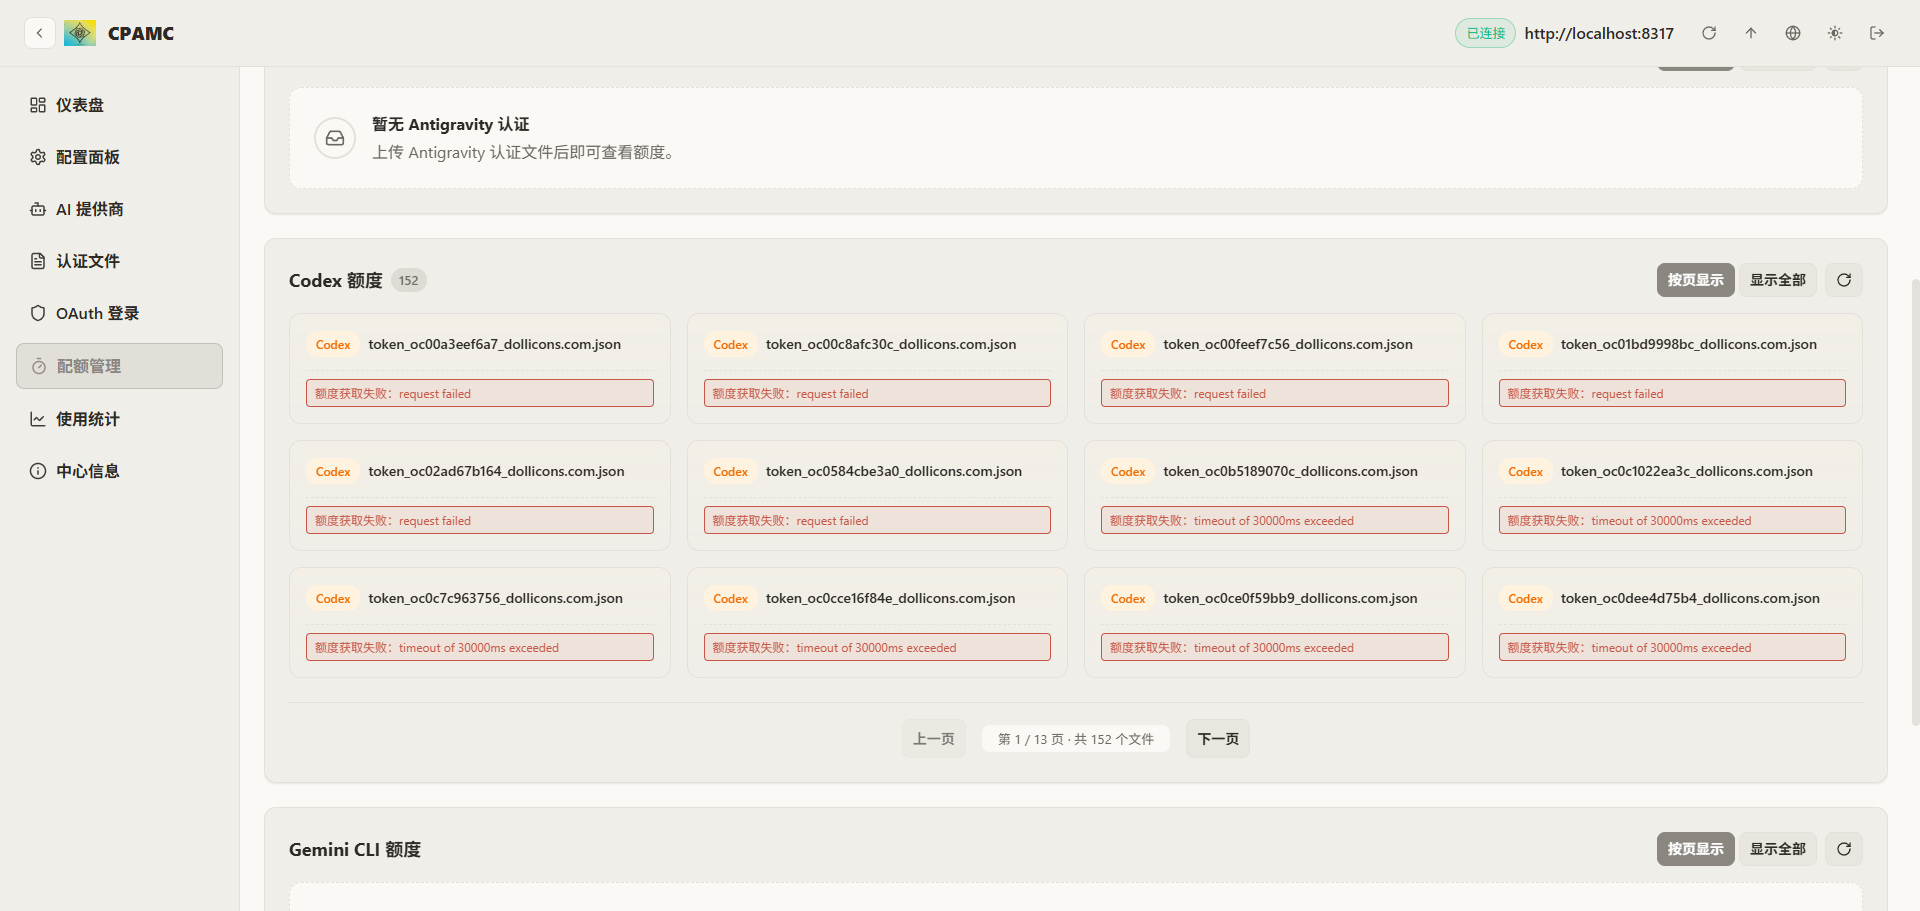The width and height of the screenshot is (1920, 911).
Task: Select 显示全部 for Gemini CLI quota
Action: (x=1777, y=849)
